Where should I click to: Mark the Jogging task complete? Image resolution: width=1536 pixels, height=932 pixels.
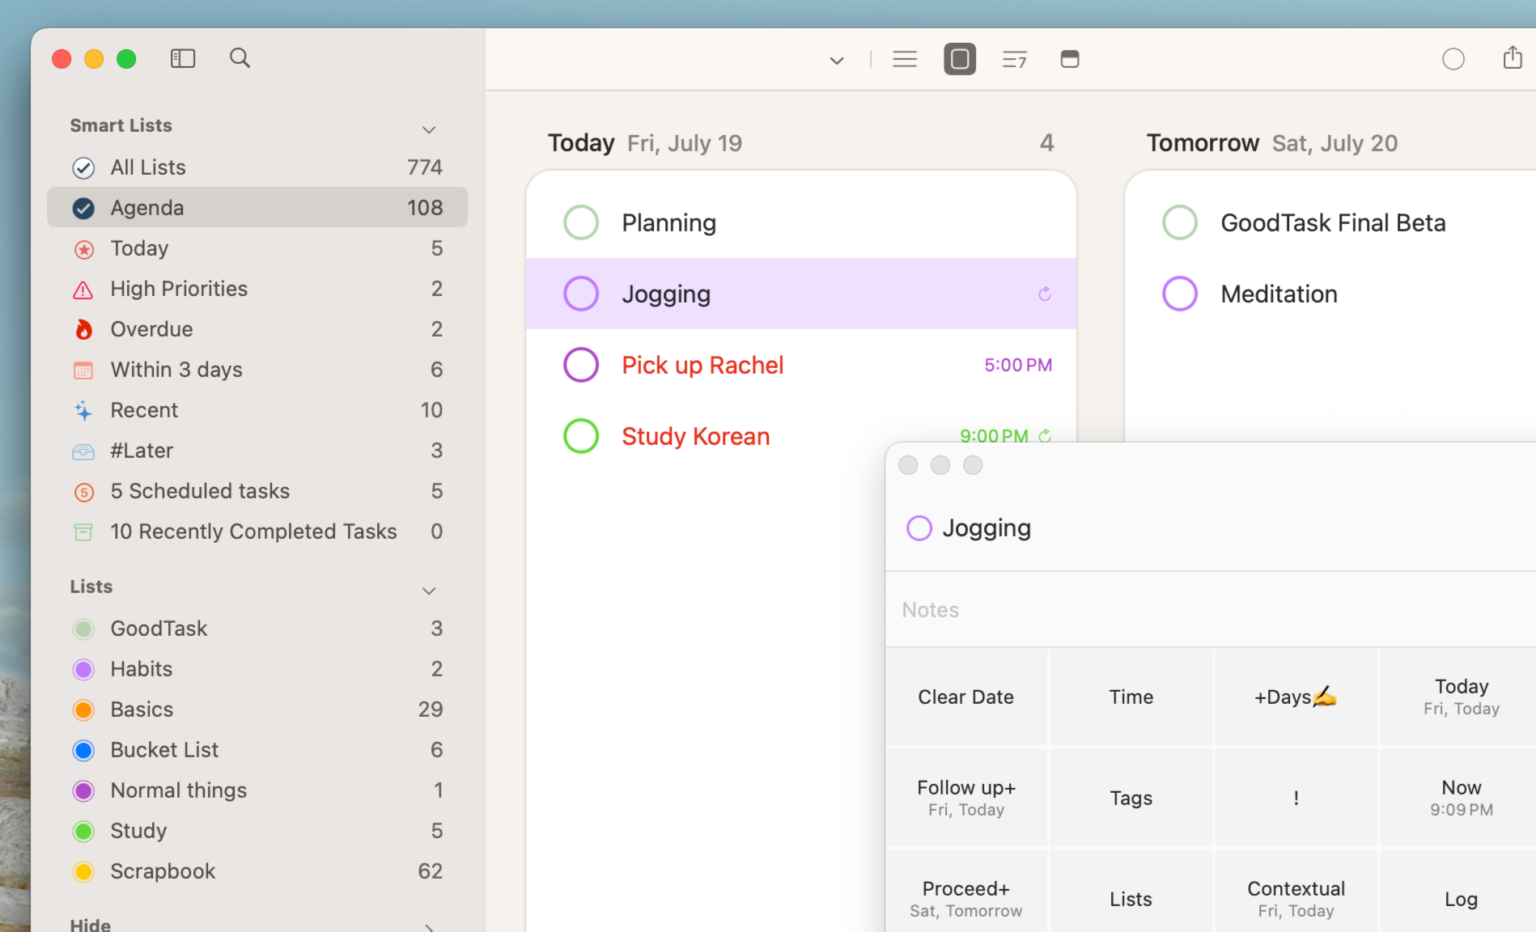point(581,293)
